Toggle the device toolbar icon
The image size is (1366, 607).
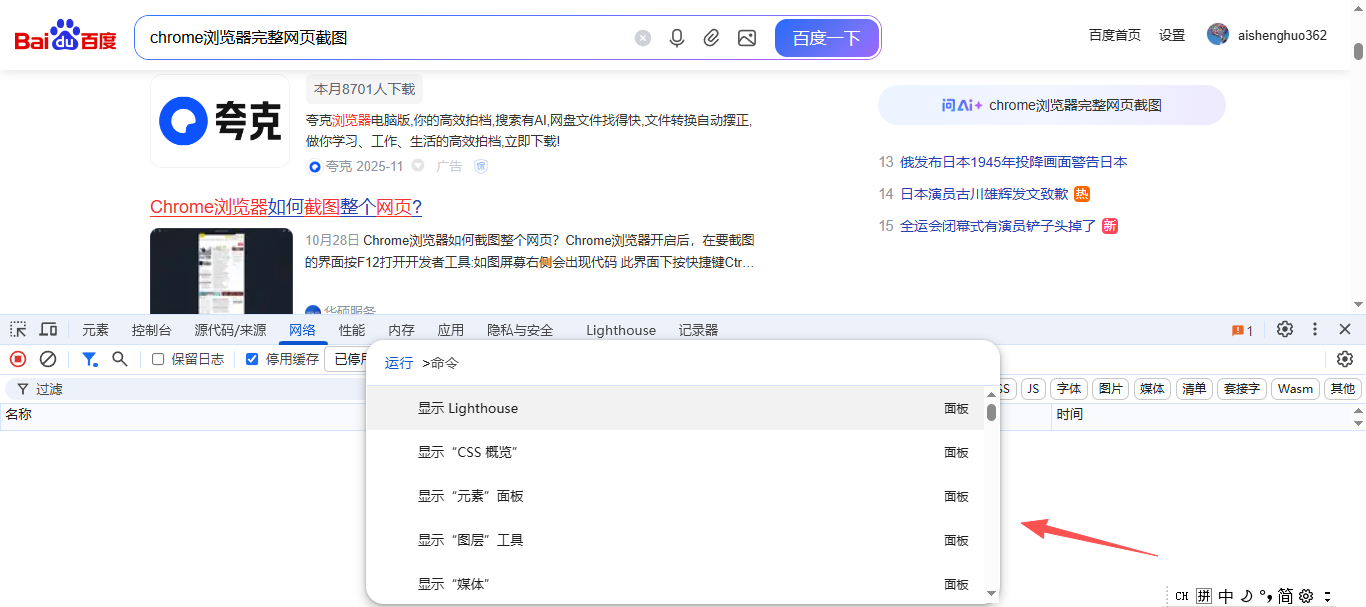(48, 330)
